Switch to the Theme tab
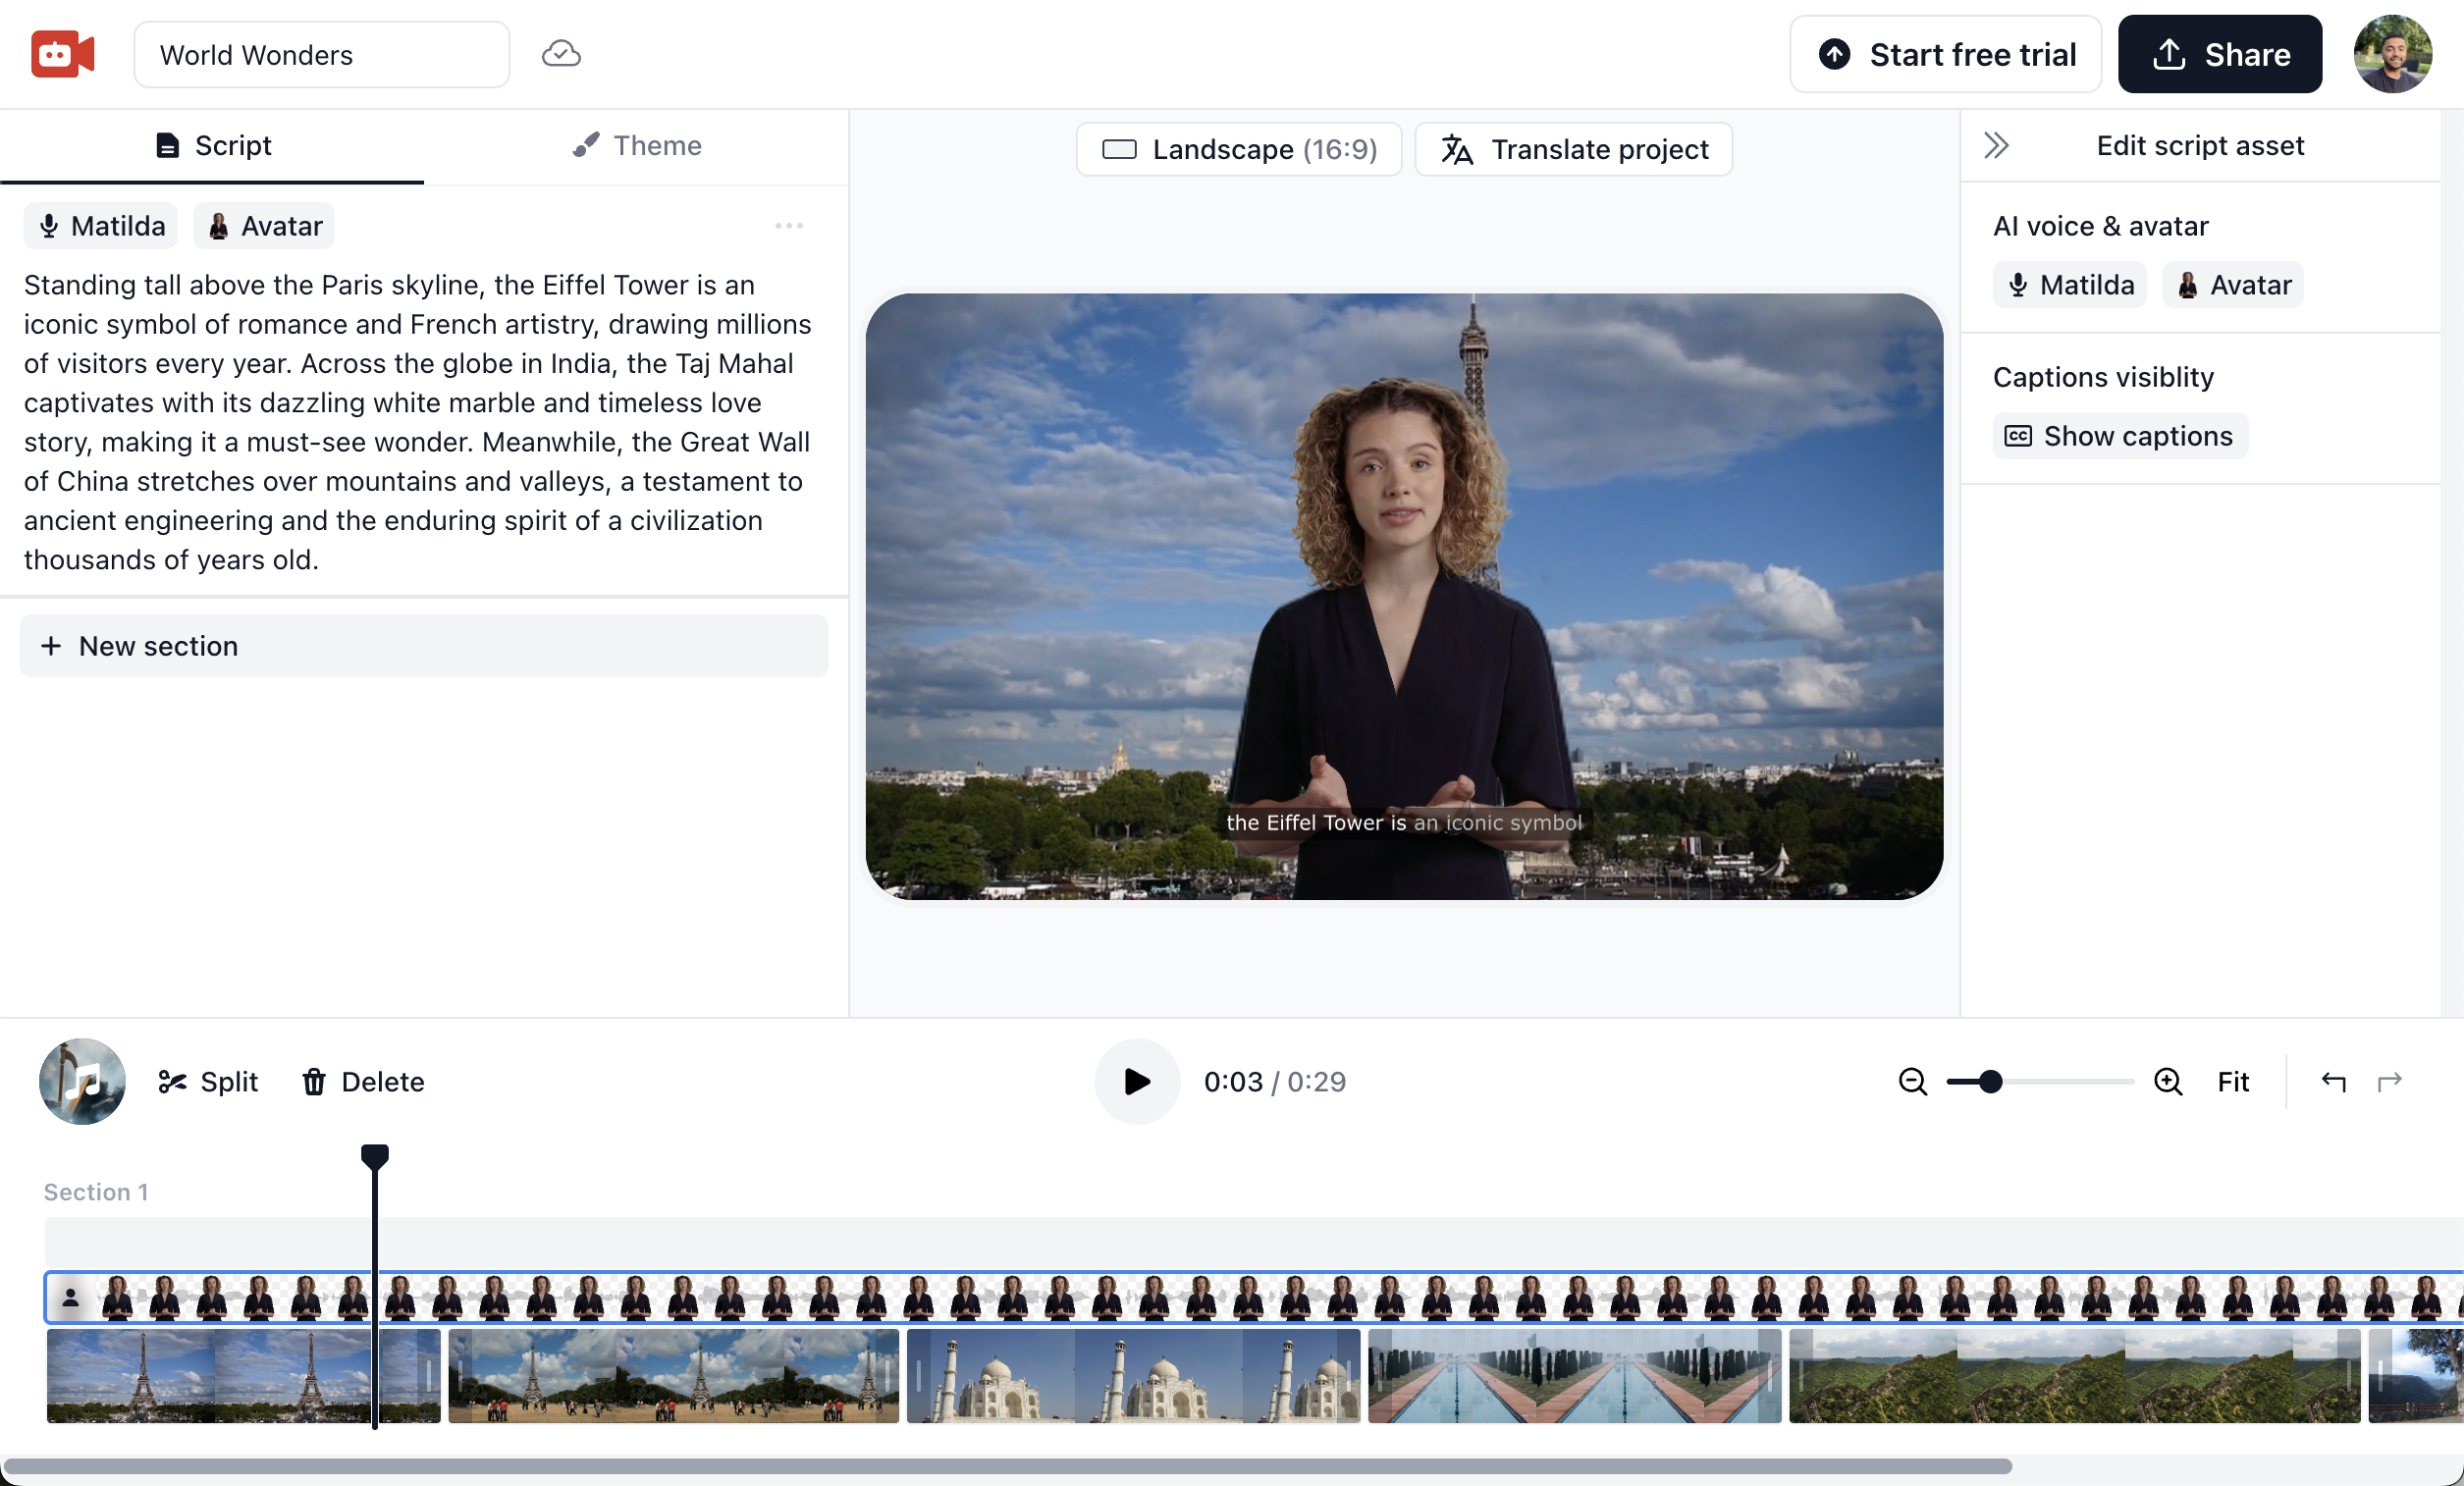The image size is (2464, 1486). pyautogui.click(x=637, y=146)
